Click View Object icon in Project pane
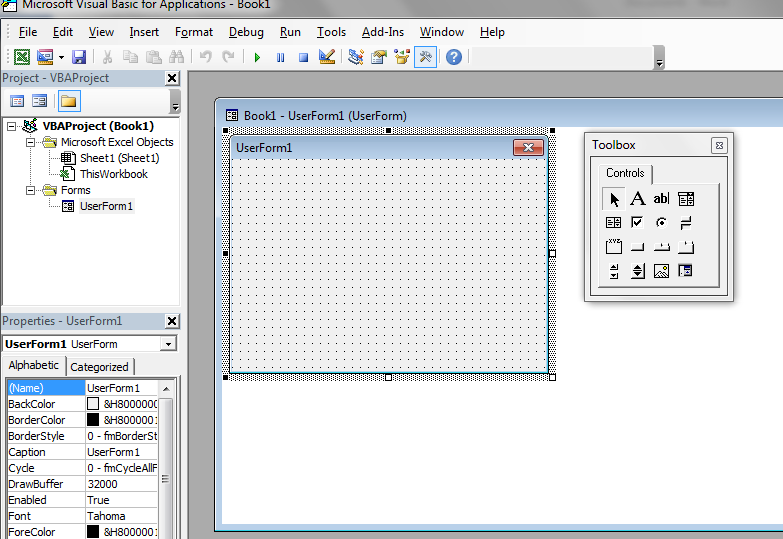The width and height of the screenshot is (783, 539). [39, 101]
